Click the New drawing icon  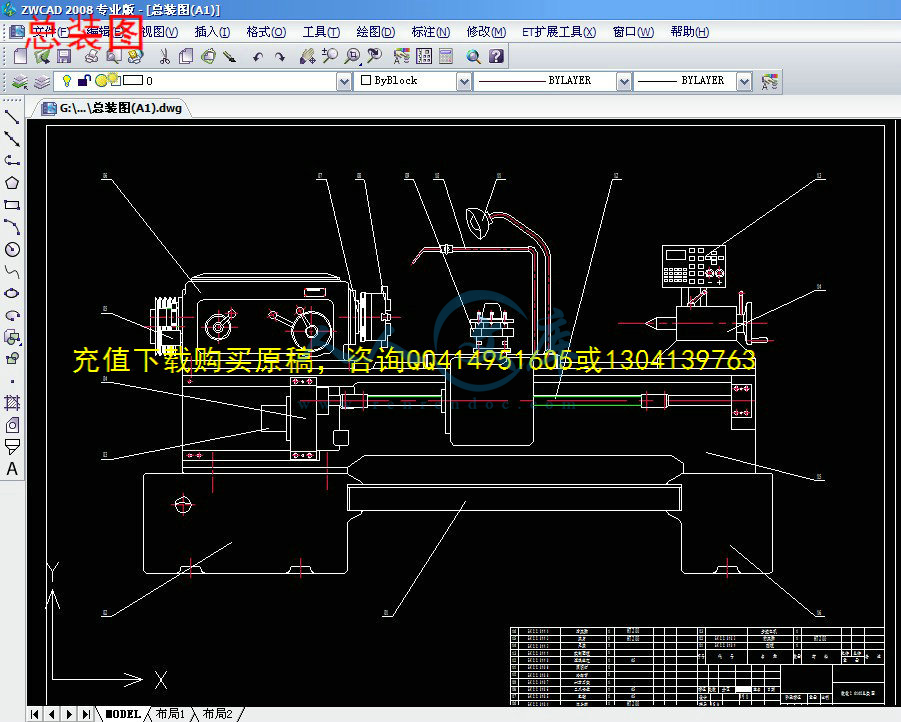tap(20, 56)
